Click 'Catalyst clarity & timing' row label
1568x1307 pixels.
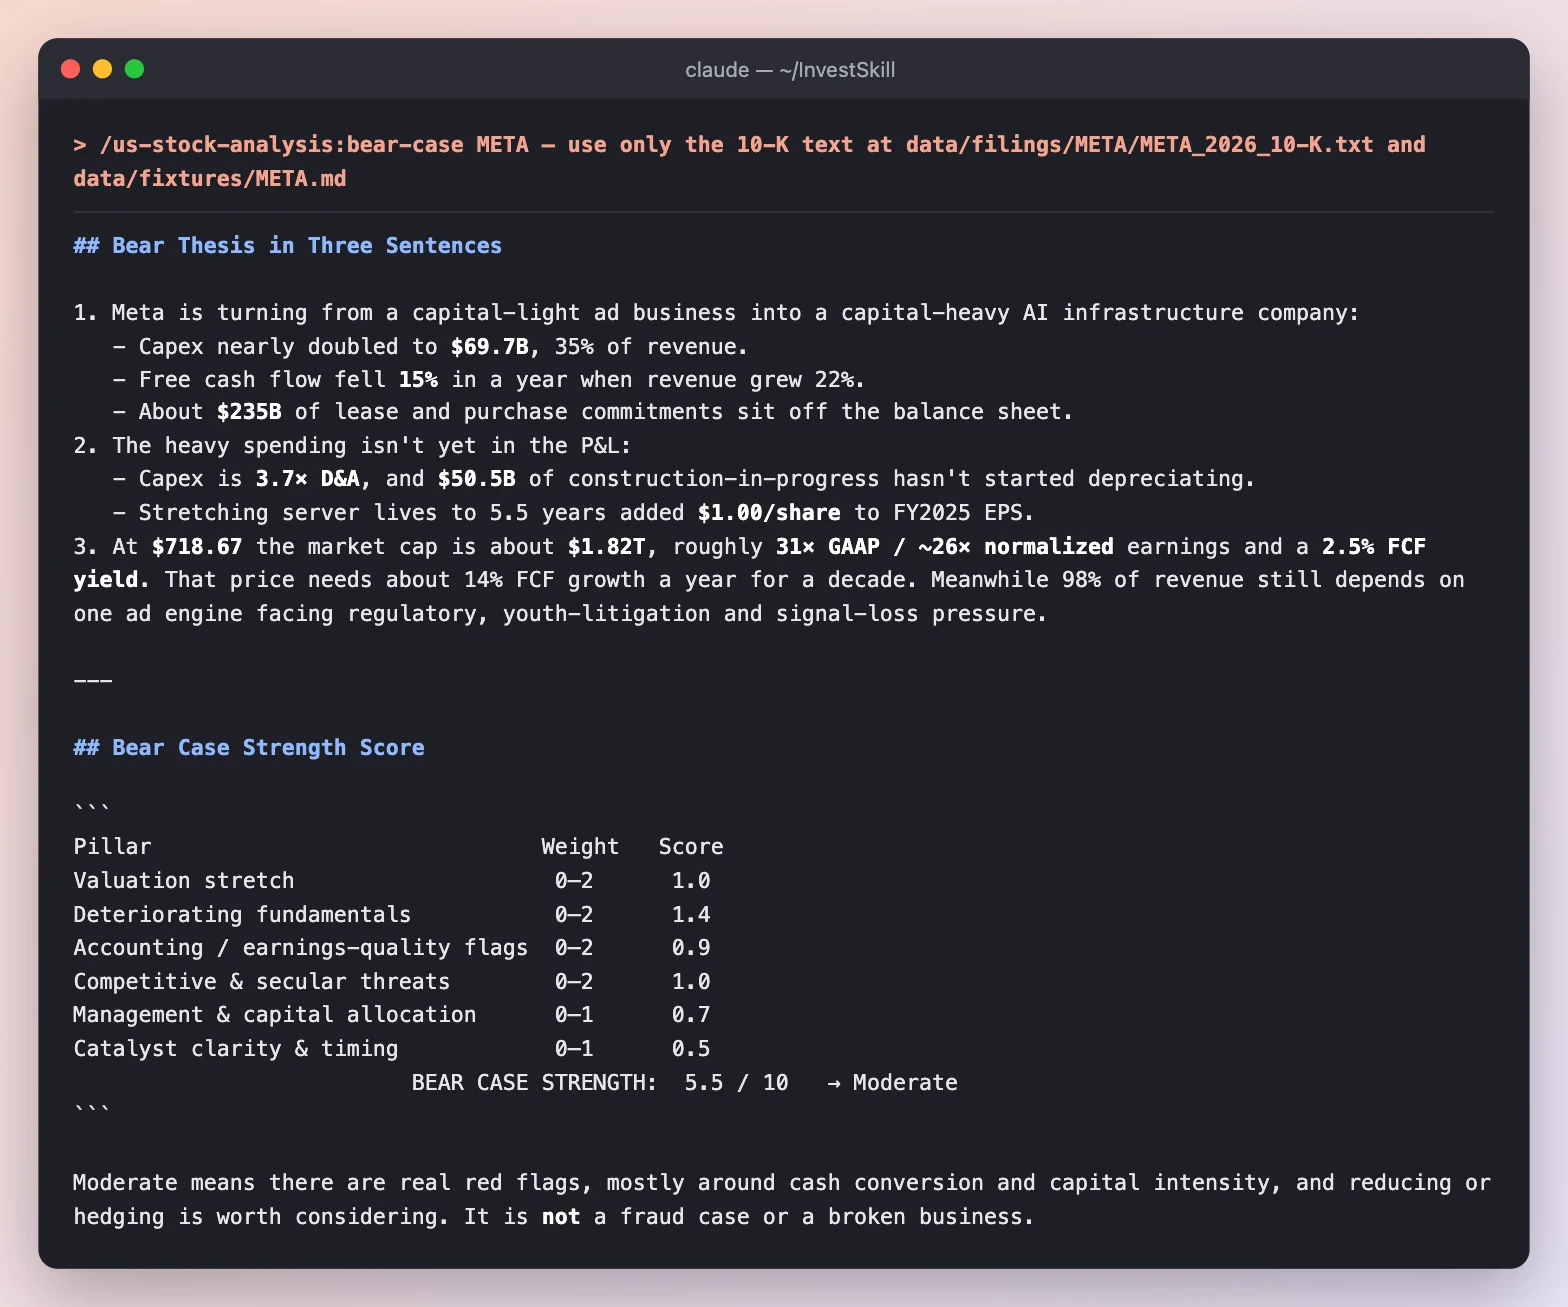pos(236,1049)
